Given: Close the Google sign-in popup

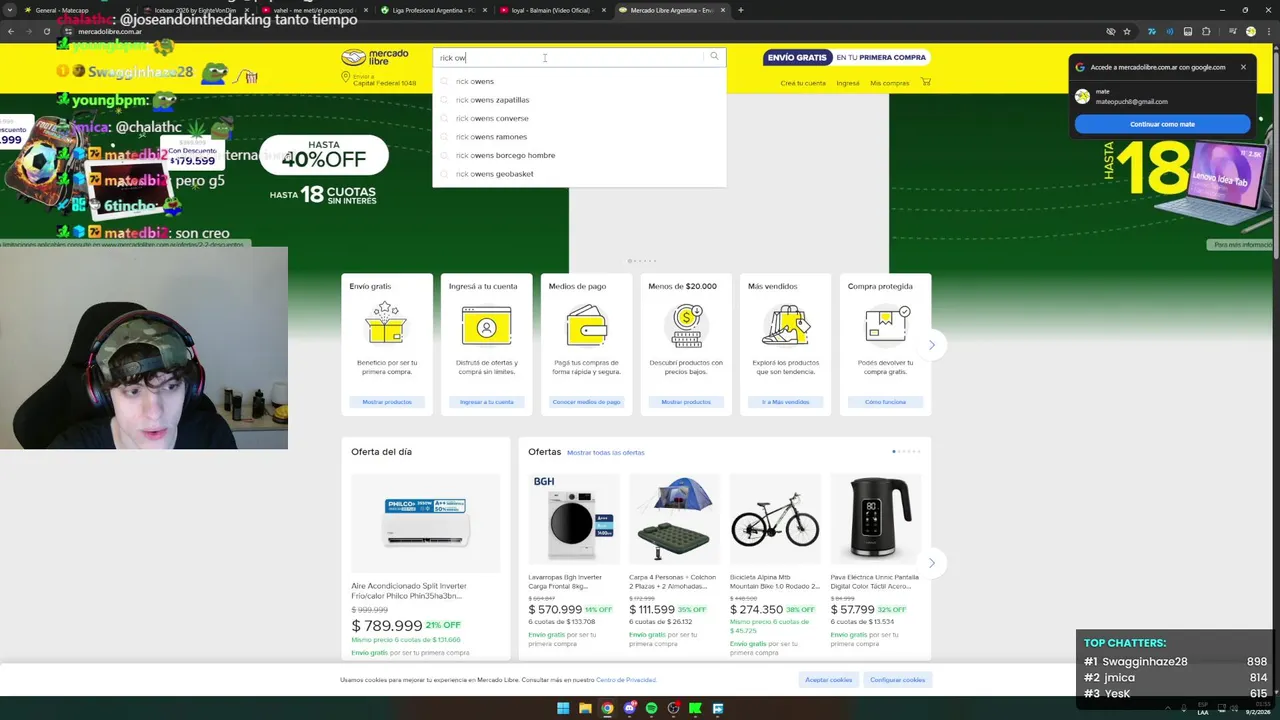Looking at the screenshot, I should (1243, 67).
